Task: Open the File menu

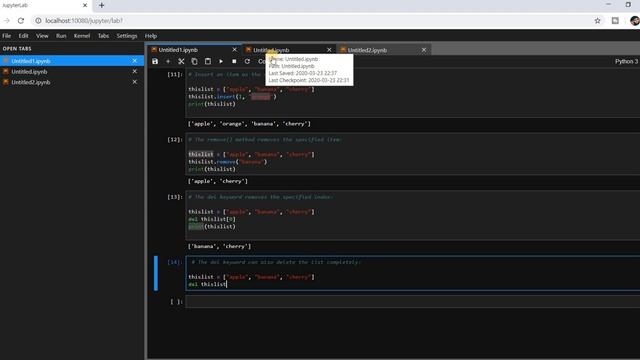Action: tap(7, 36)
